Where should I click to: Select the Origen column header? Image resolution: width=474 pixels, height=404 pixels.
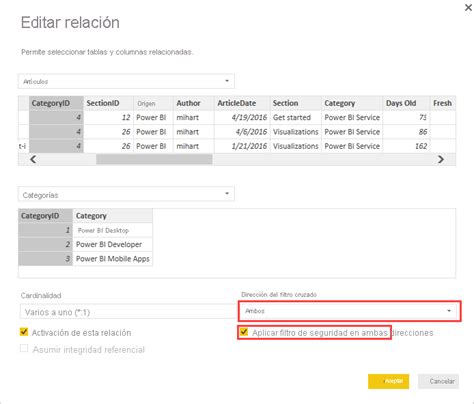[x=153, y=103]
